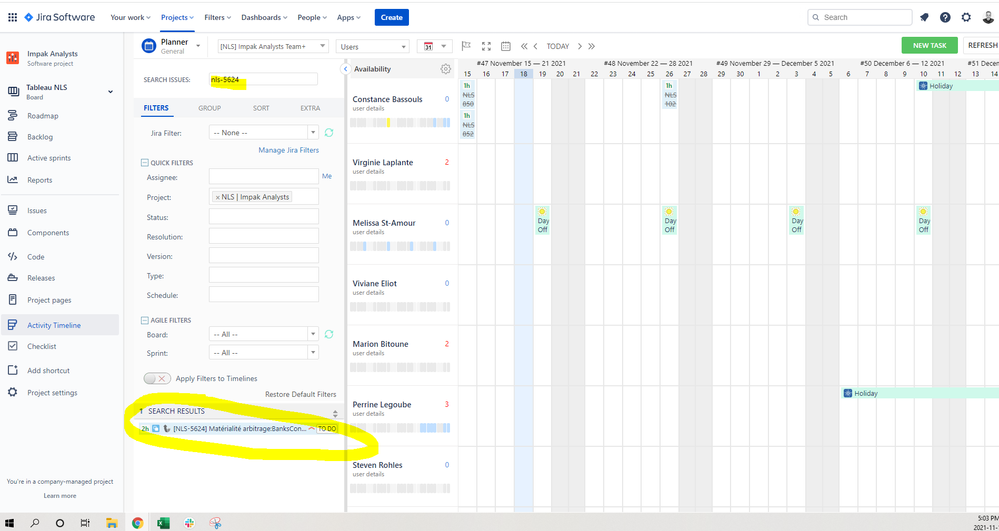This screenshot has width=999, height=531.
Task: Open Project settings in the sidebar
Action: (52, 393)
